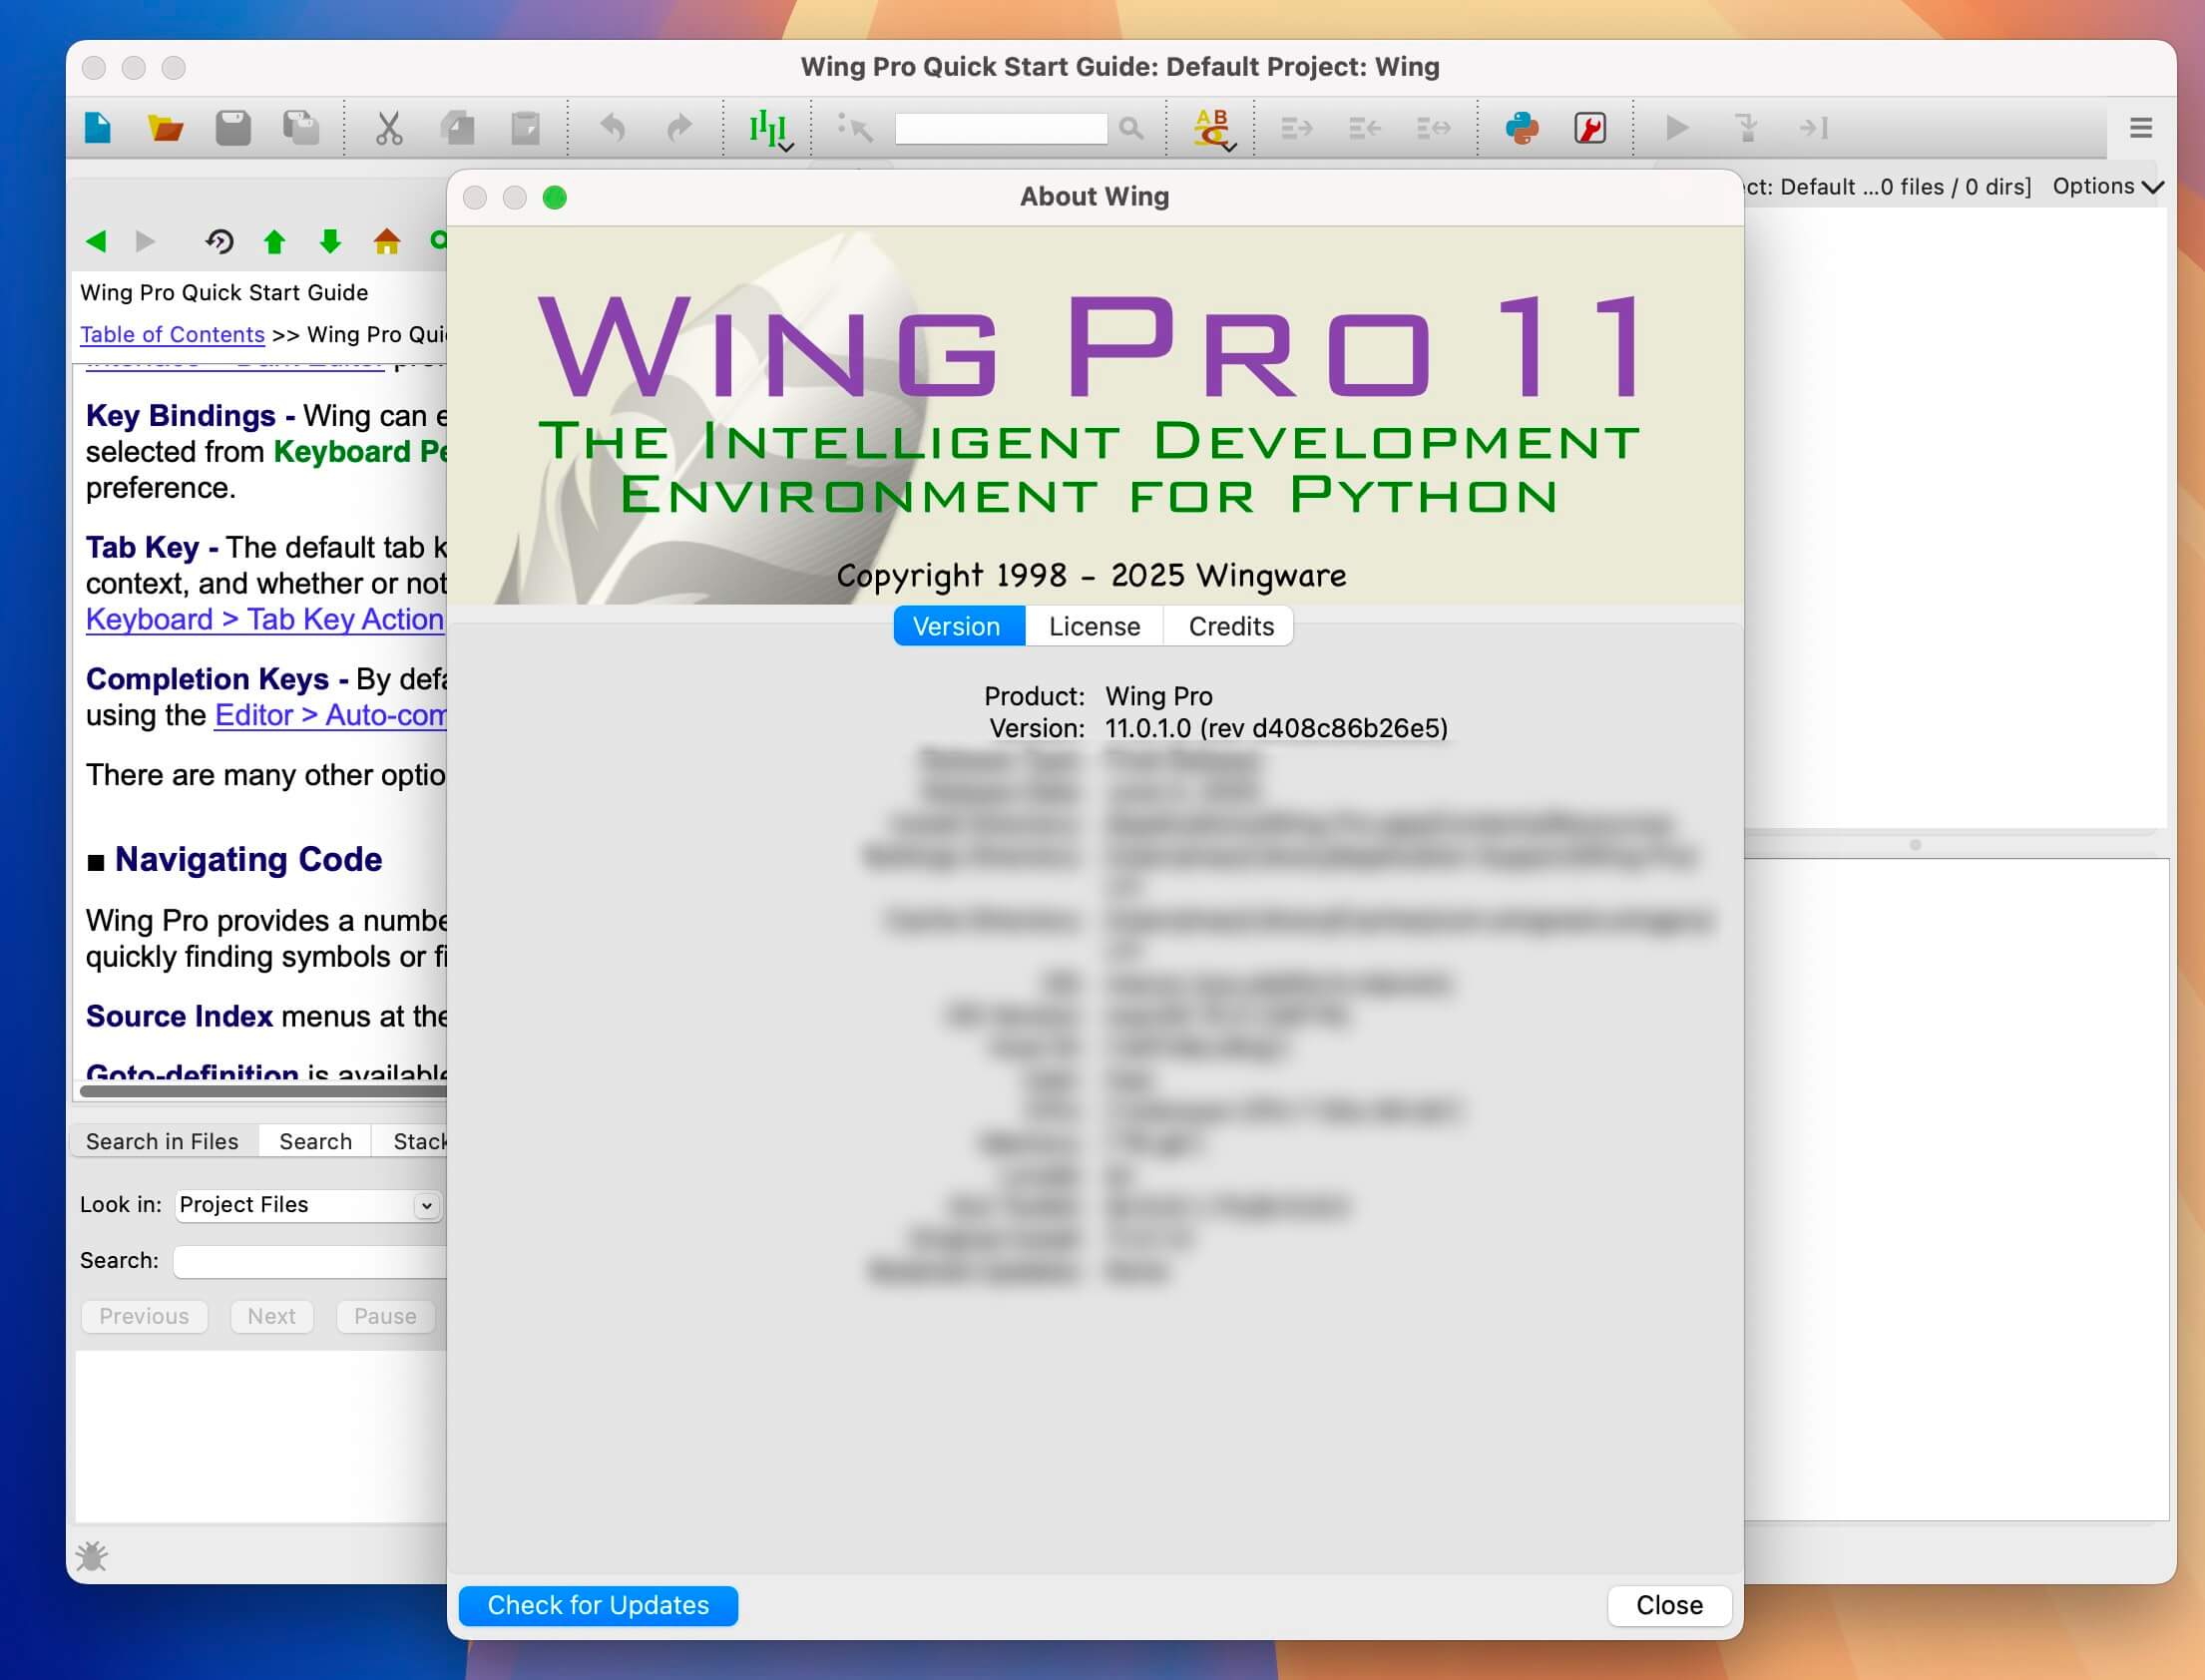This screenshot has height=1680, width=2205.
Task: Click the Check for Updates button
Action: 597,1605
